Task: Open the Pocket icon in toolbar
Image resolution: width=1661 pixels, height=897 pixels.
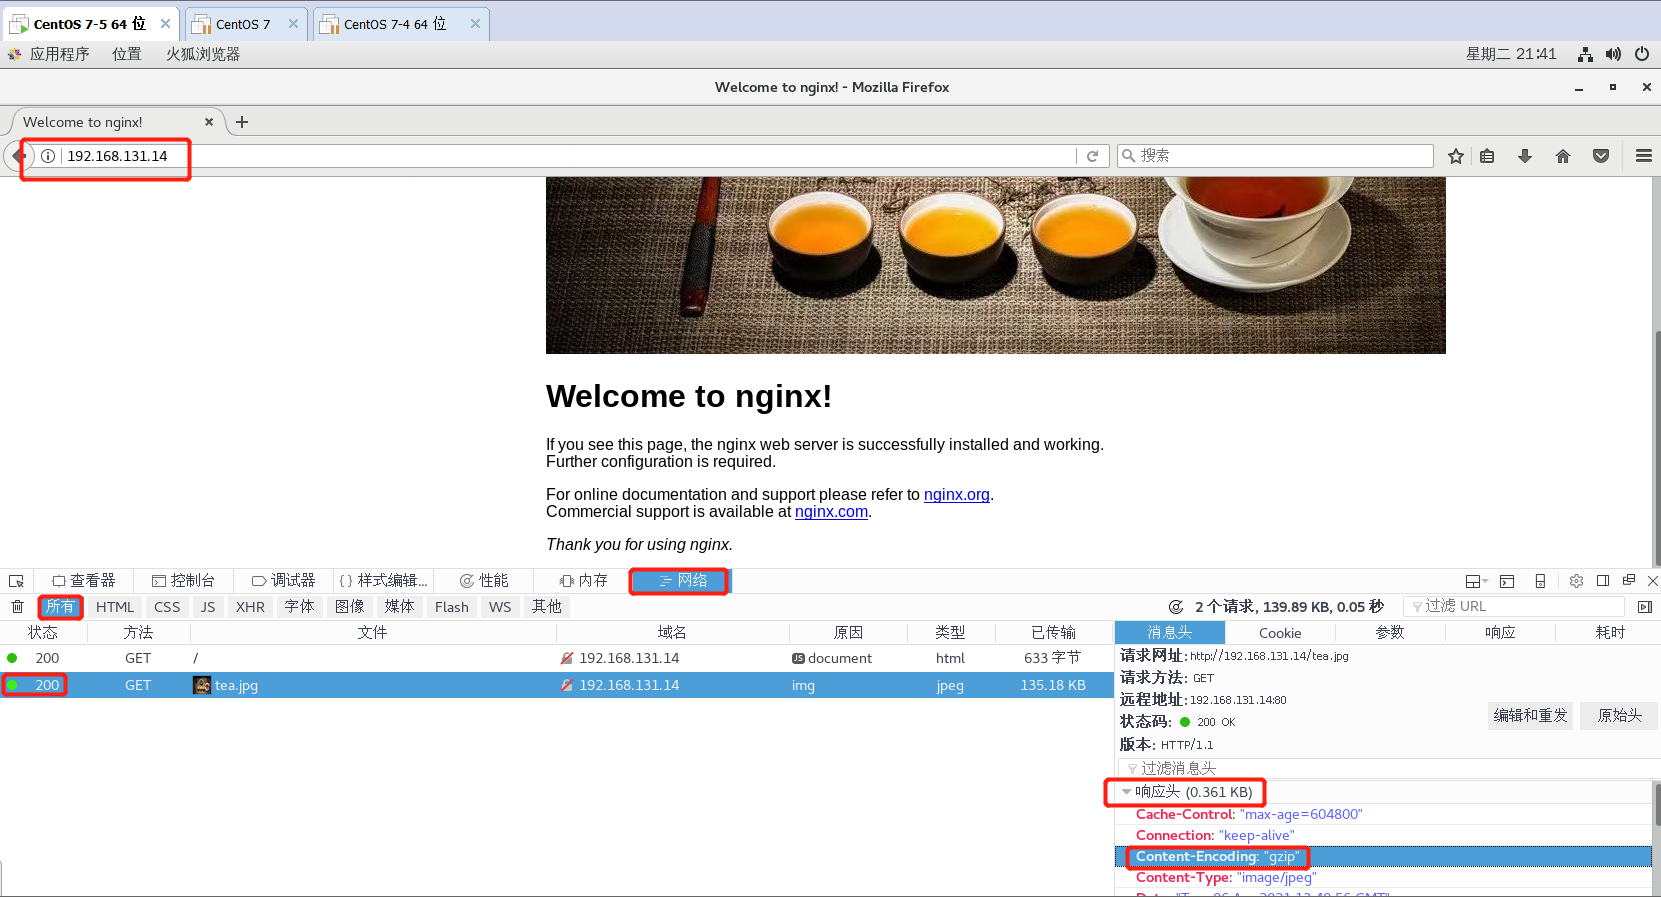Action: coord(1601,156)
